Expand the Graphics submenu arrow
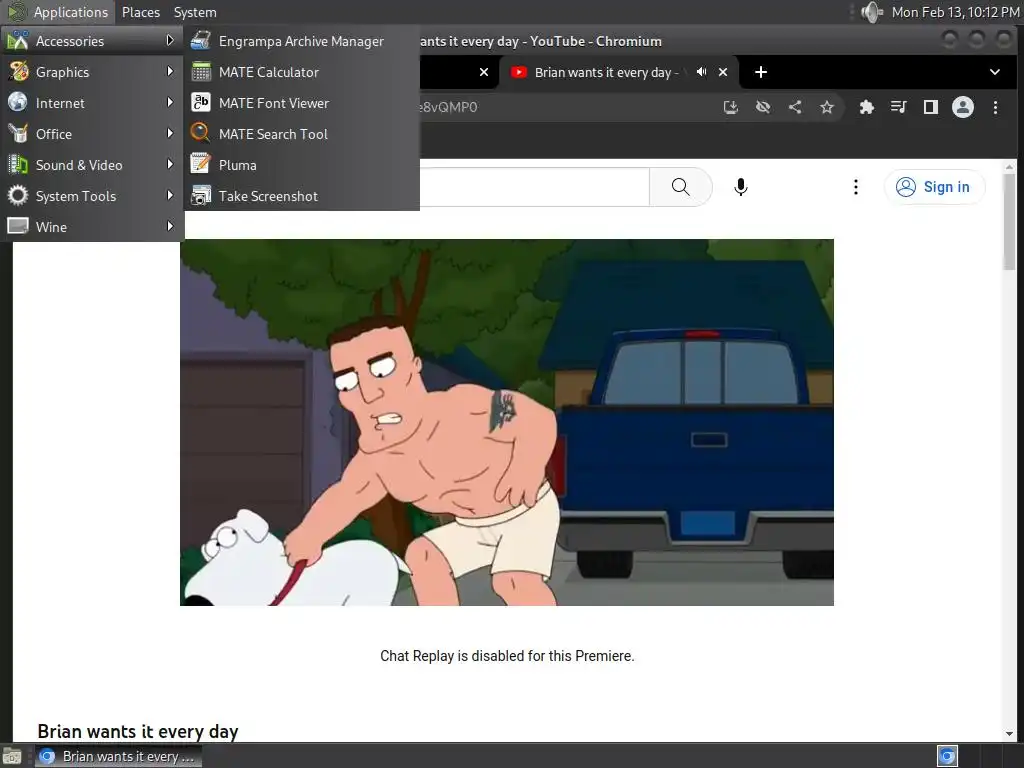 click(x=170, y=71)
